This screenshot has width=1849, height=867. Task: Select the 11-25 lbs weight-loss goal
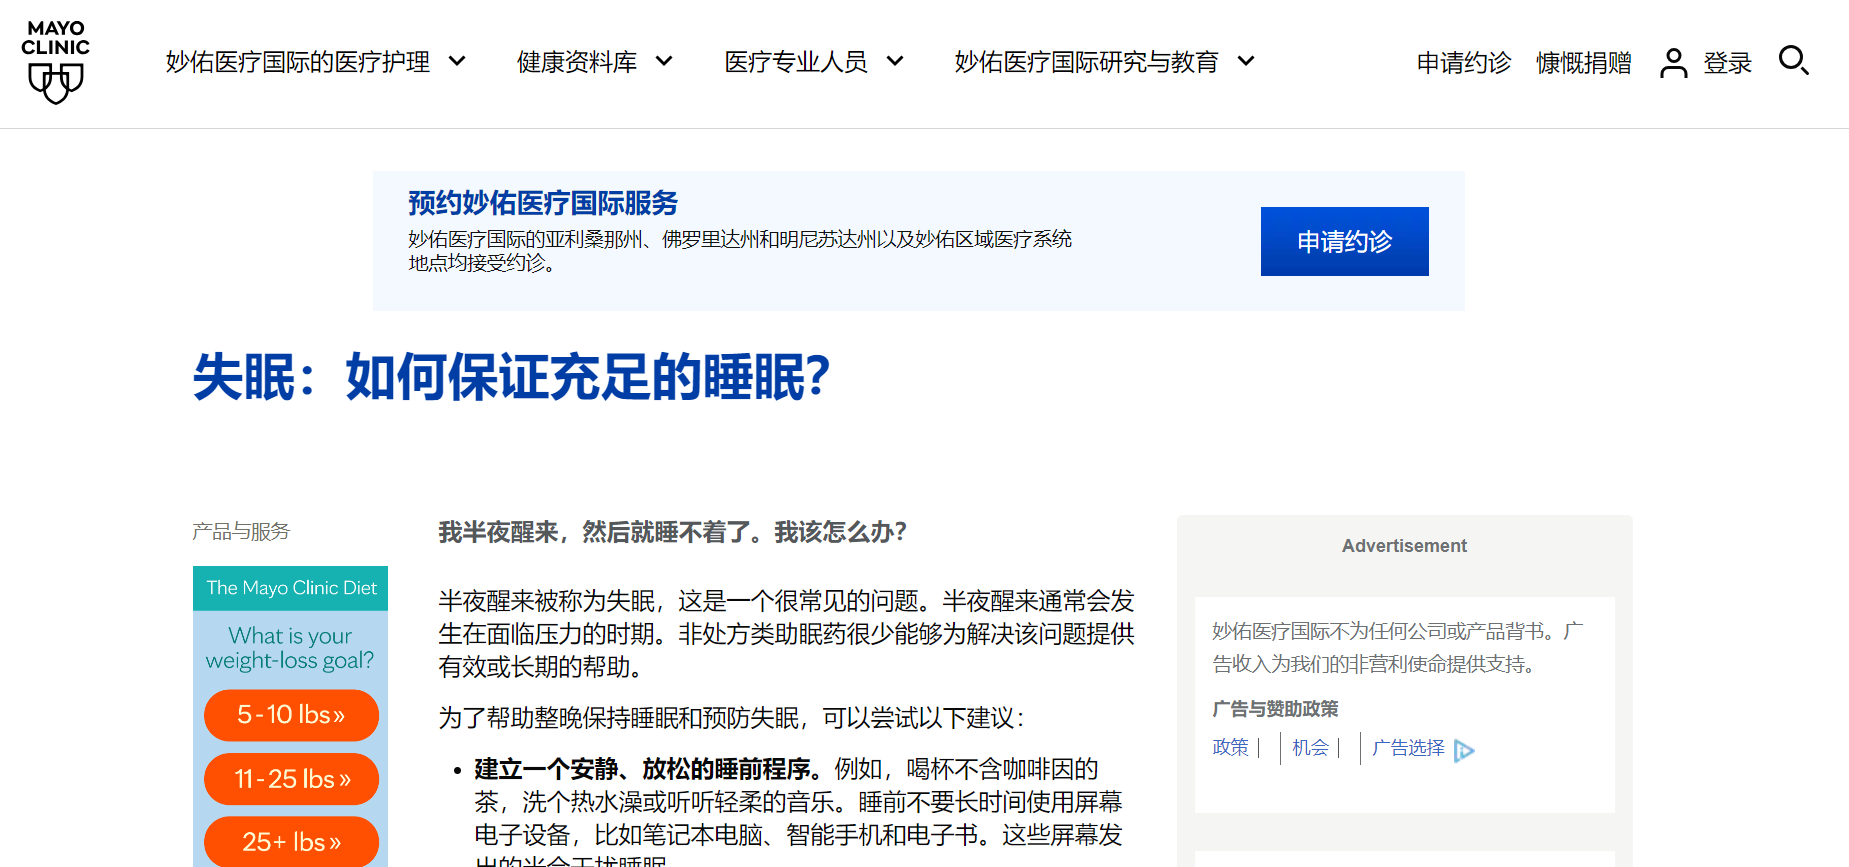point(291,779)
